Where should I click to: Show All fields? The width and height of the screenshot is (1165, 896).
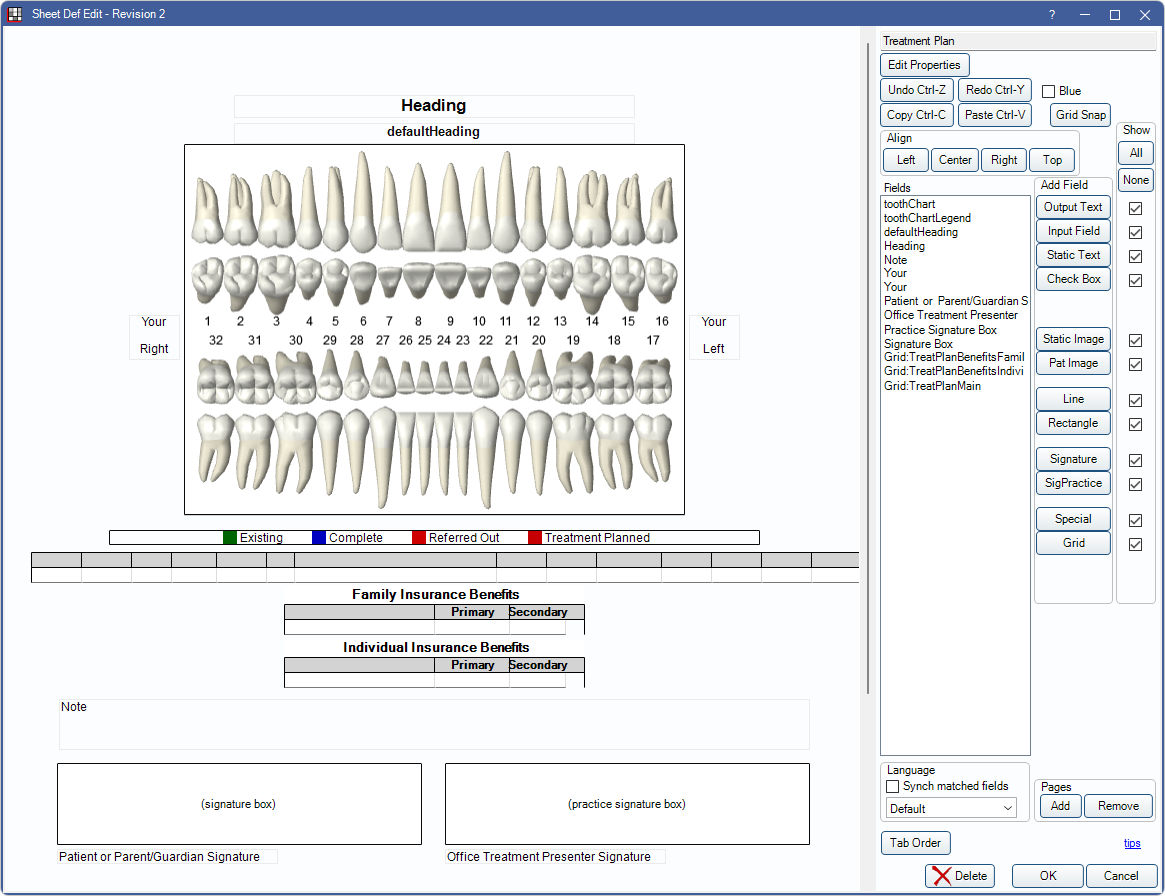1135,152
